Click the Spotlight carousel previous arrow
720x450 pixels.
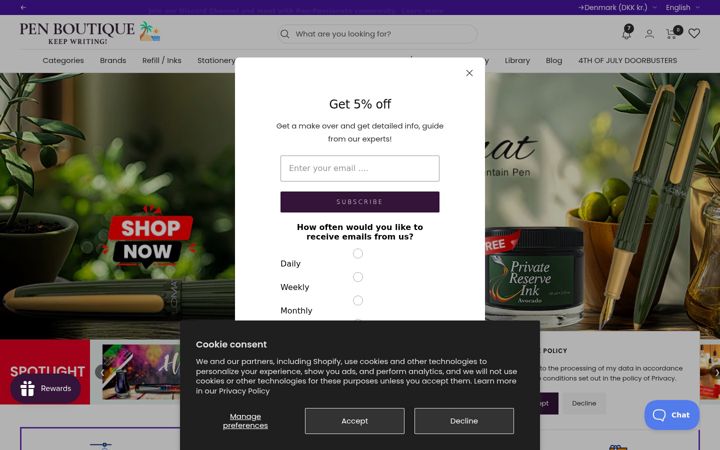100,372
